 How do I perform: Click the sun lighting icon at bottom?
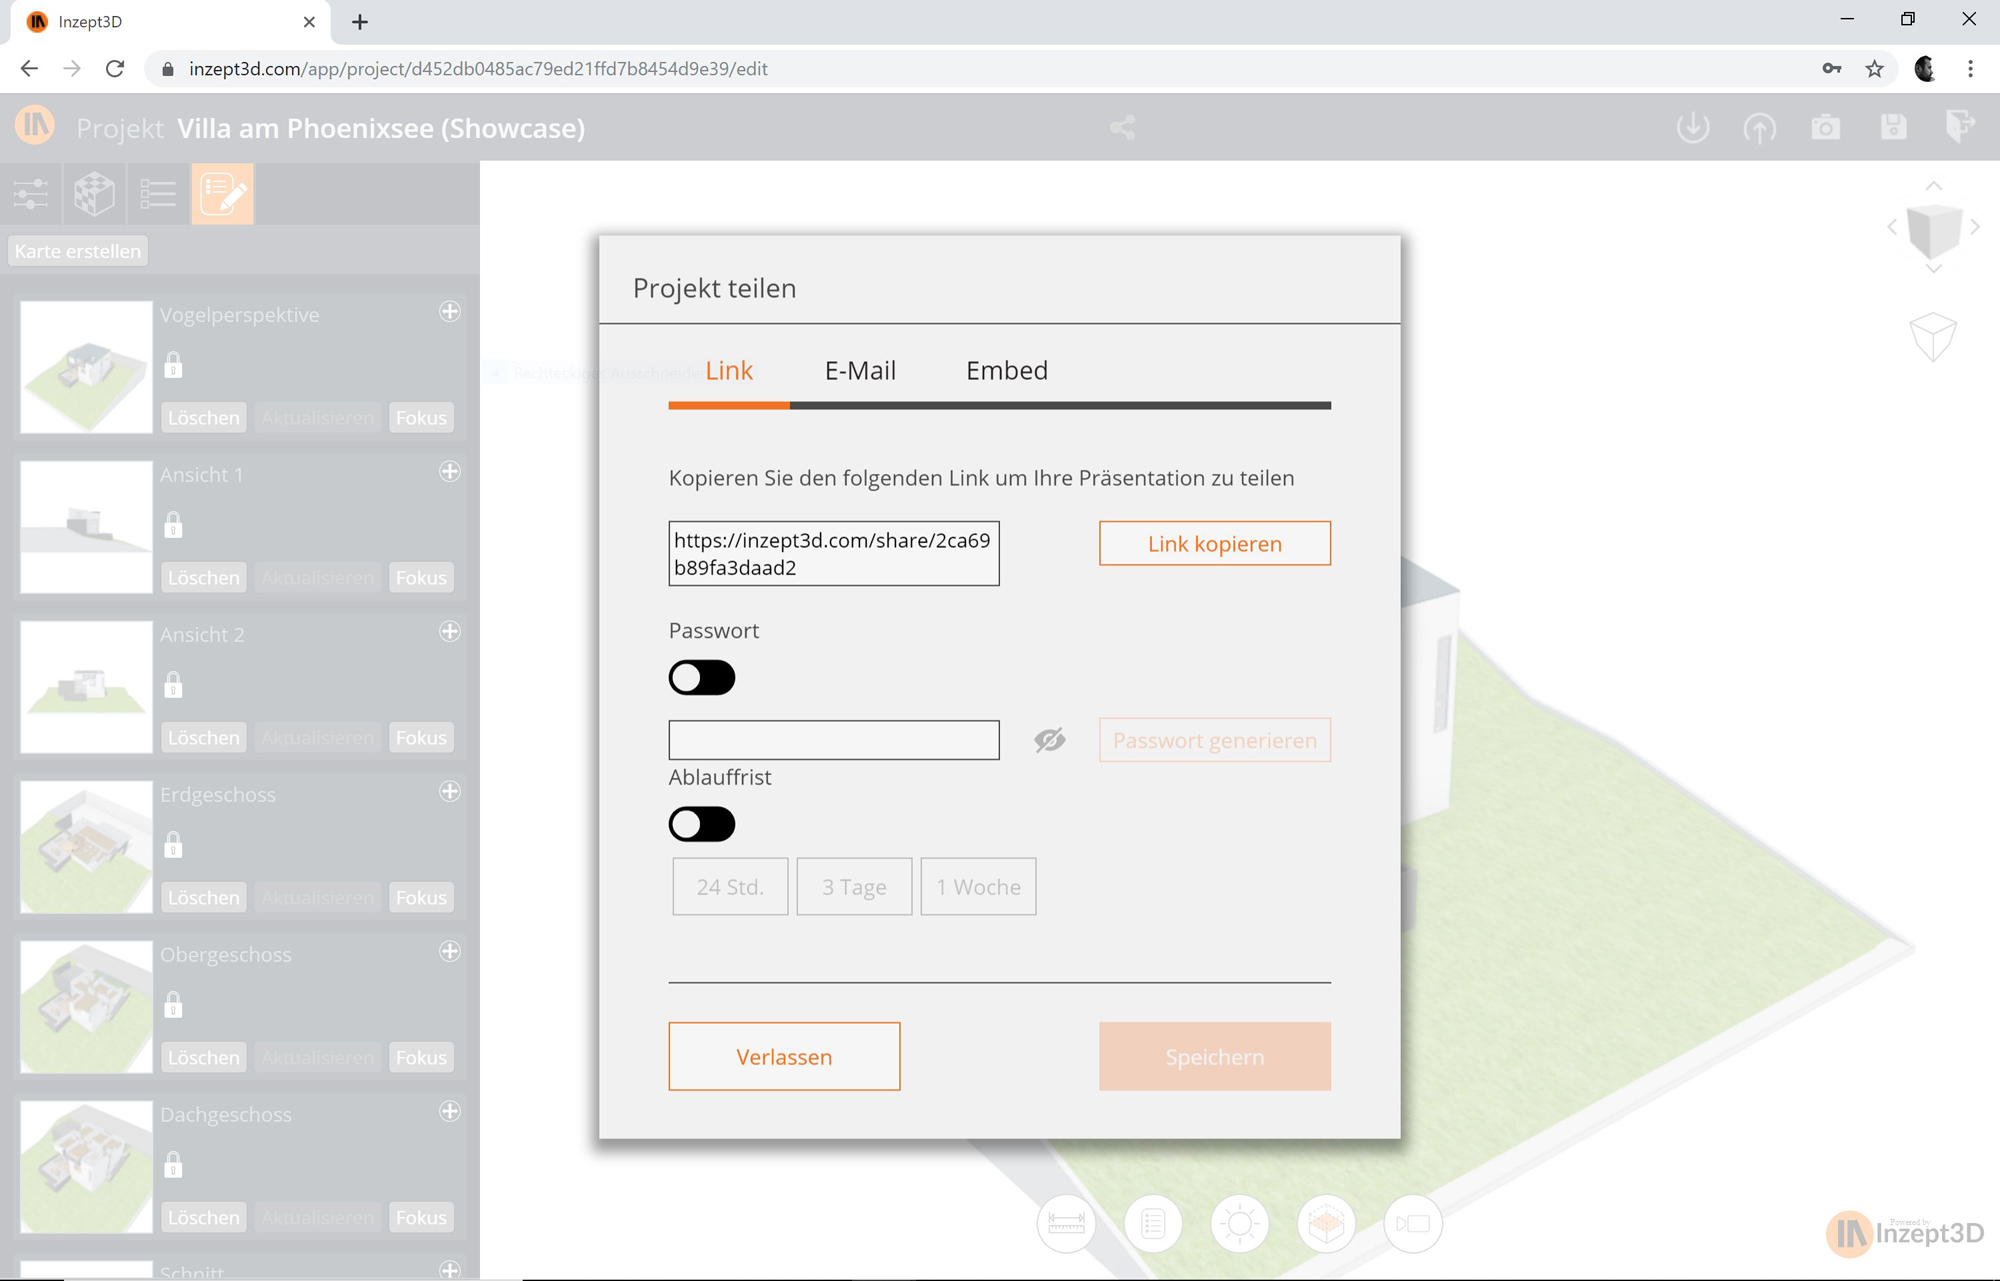click(x=1240, y=1223)
